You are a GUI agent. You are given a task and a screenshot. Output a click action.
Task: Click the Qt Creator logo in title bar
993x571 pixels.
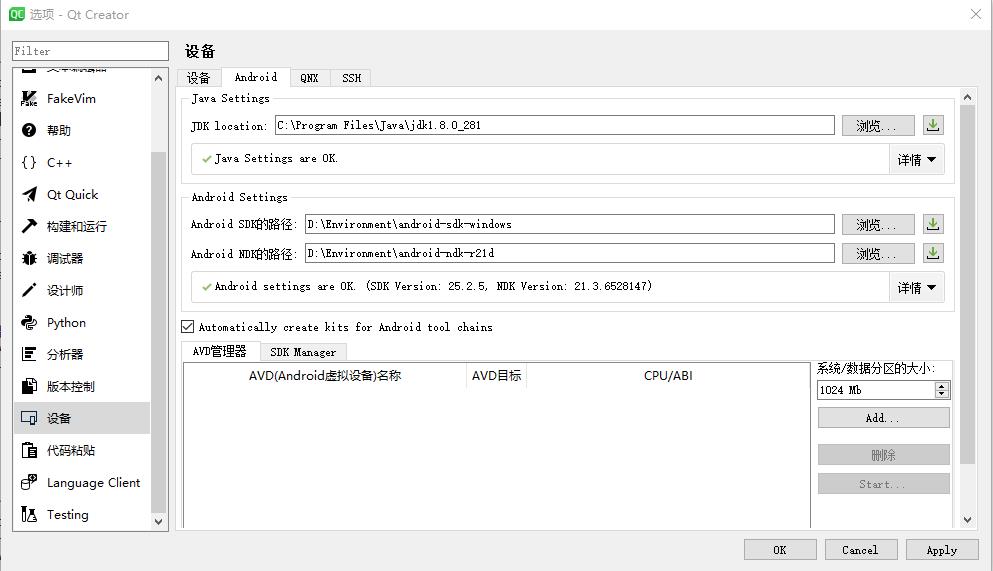pos(16,14)
